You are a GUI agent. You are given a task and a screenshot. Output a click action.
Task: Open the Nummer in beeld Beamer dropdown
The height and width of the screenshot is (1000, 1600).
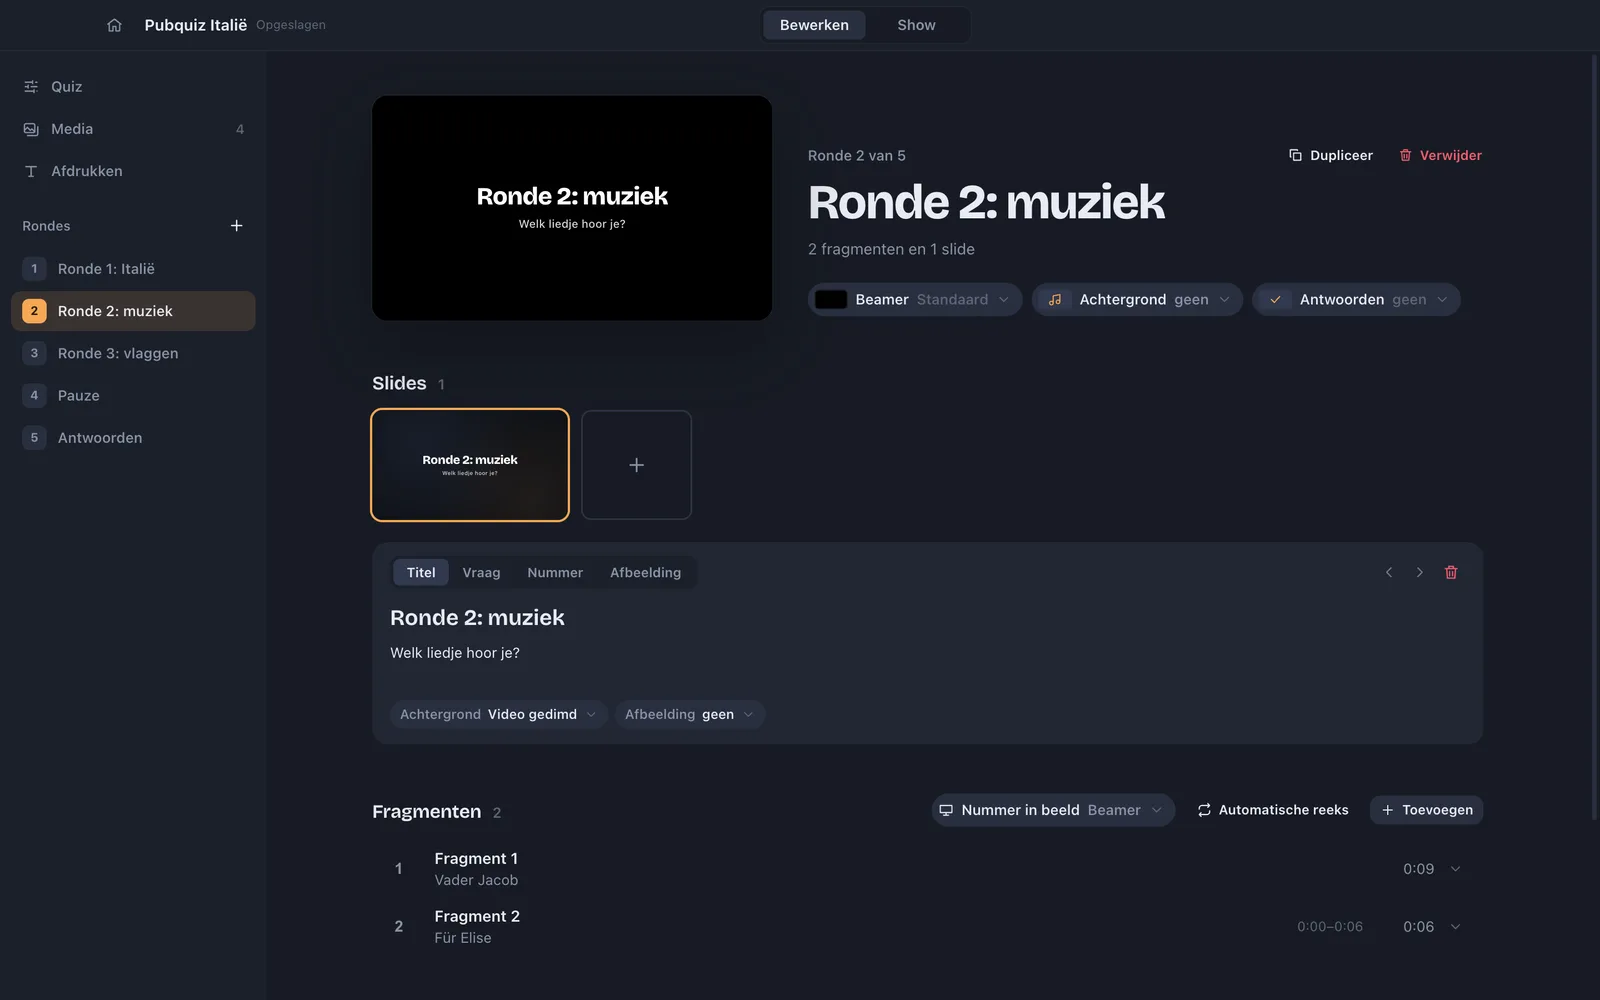pyautogui.click(x=1053, y=810)
